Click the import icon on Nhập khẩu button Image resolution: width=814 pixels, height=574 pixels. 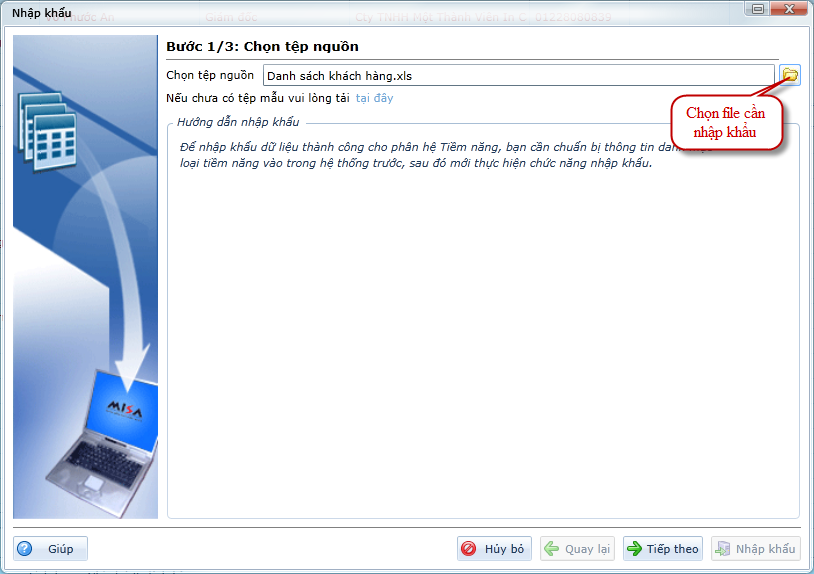click(x=723, y=549)
